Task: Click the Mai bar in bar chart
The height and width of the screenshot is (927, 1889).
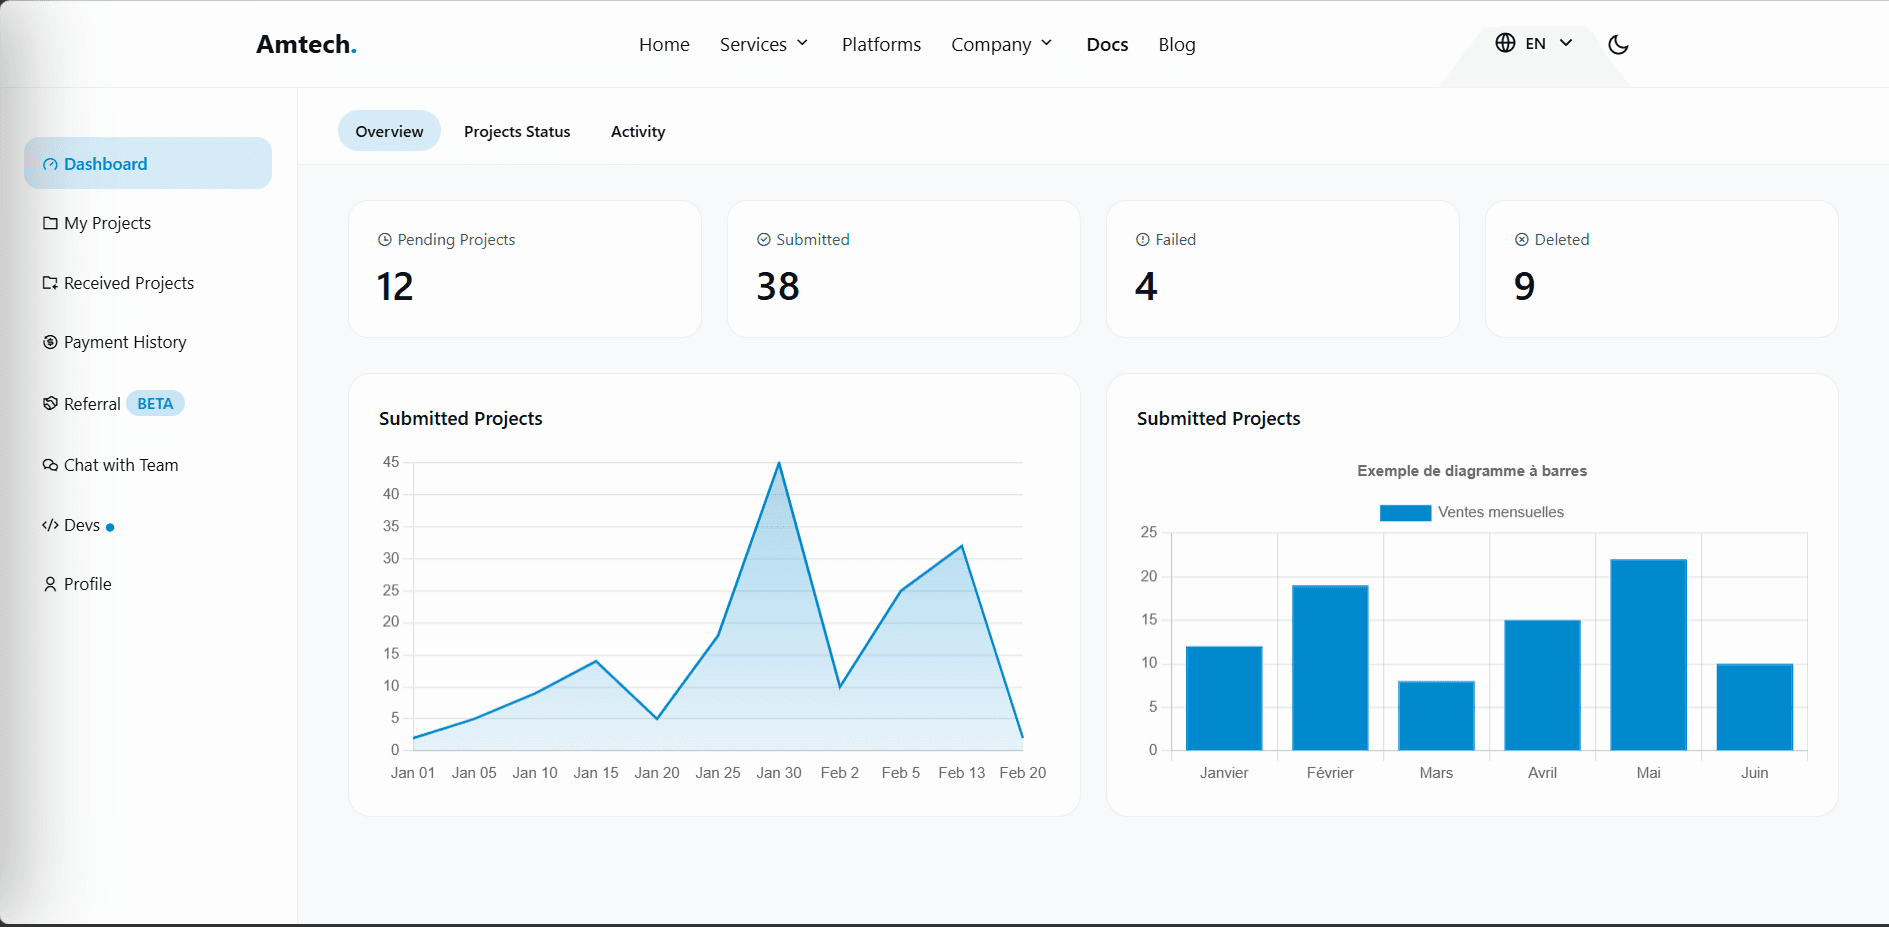Action: 1648,654
